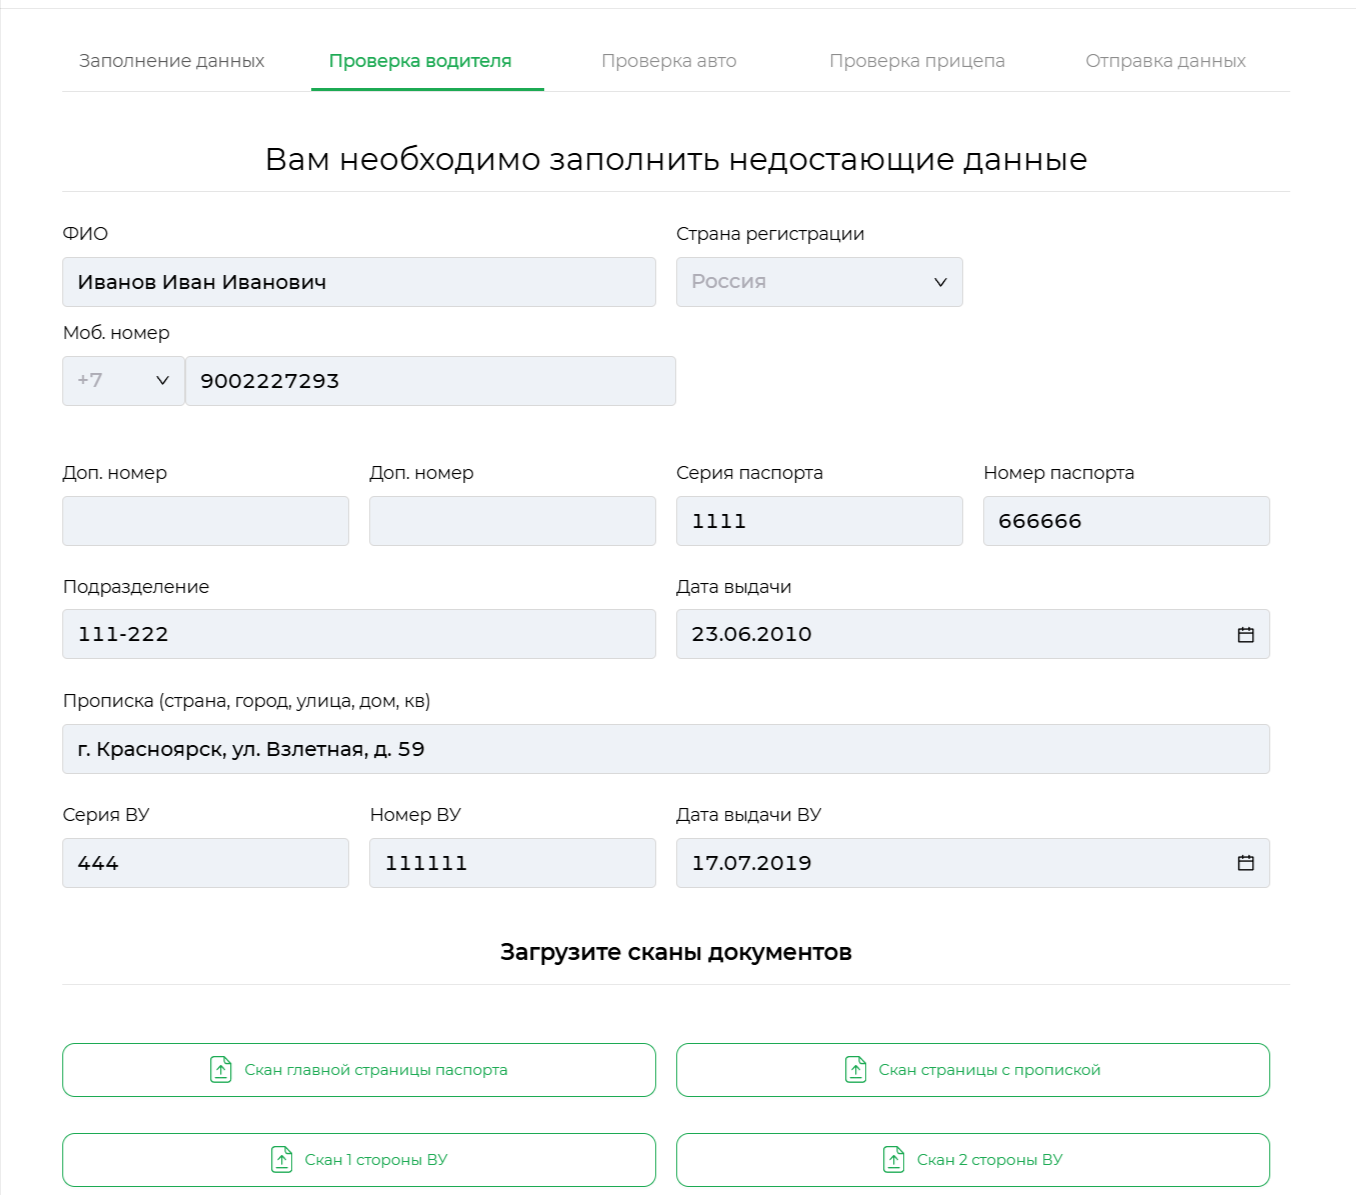Open the +7 phone country code dropdown
Screen dimensions: 1356x1195
(x=123, y=381)
